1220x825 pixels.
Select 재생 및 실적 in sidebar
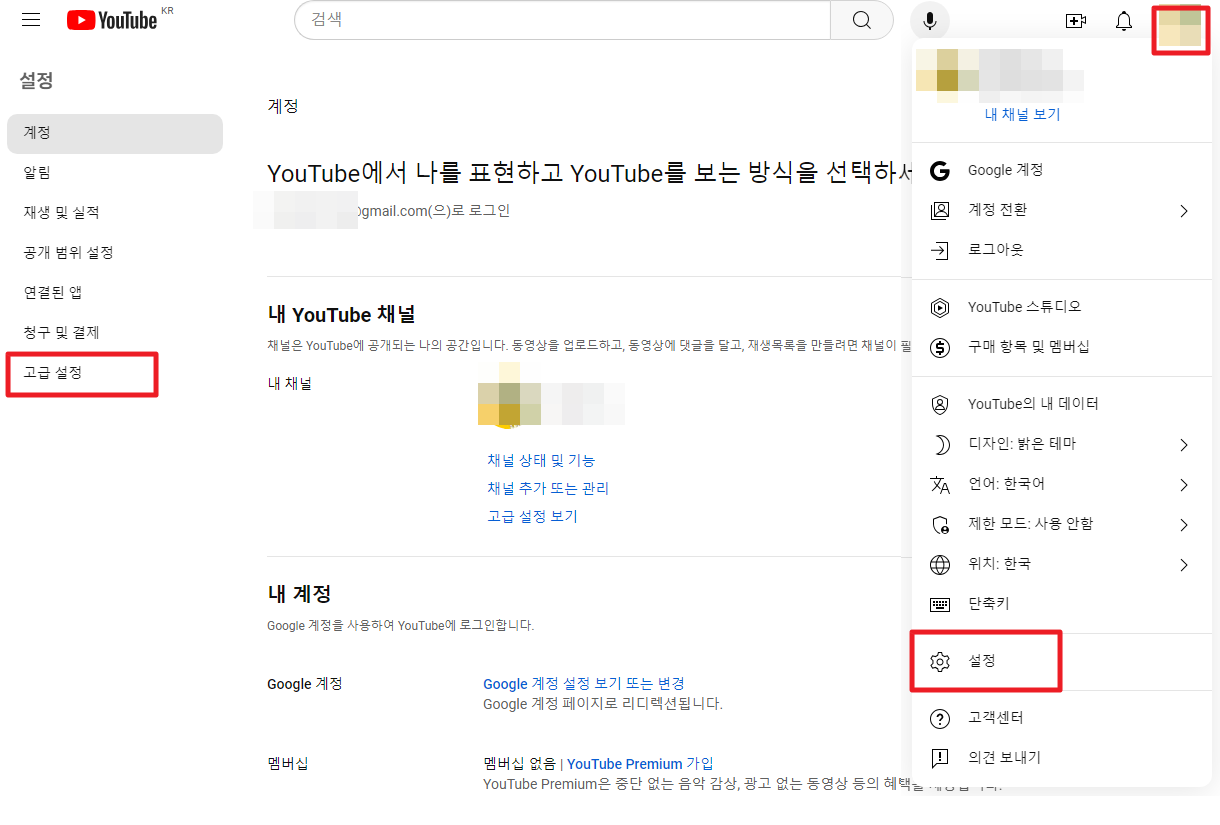pos(115,213)
